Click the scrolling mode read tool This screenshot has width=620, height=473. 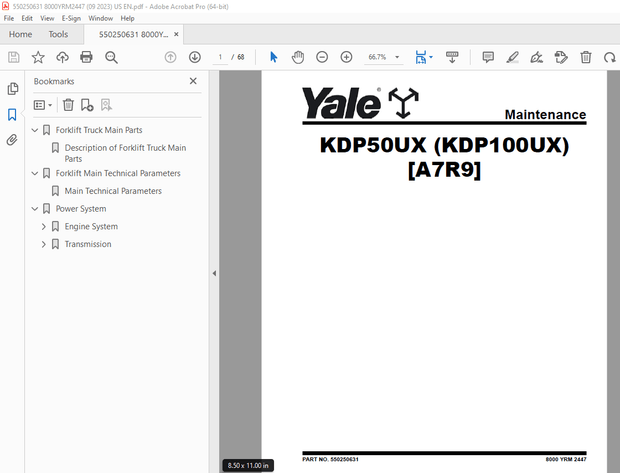pos(452,57)
